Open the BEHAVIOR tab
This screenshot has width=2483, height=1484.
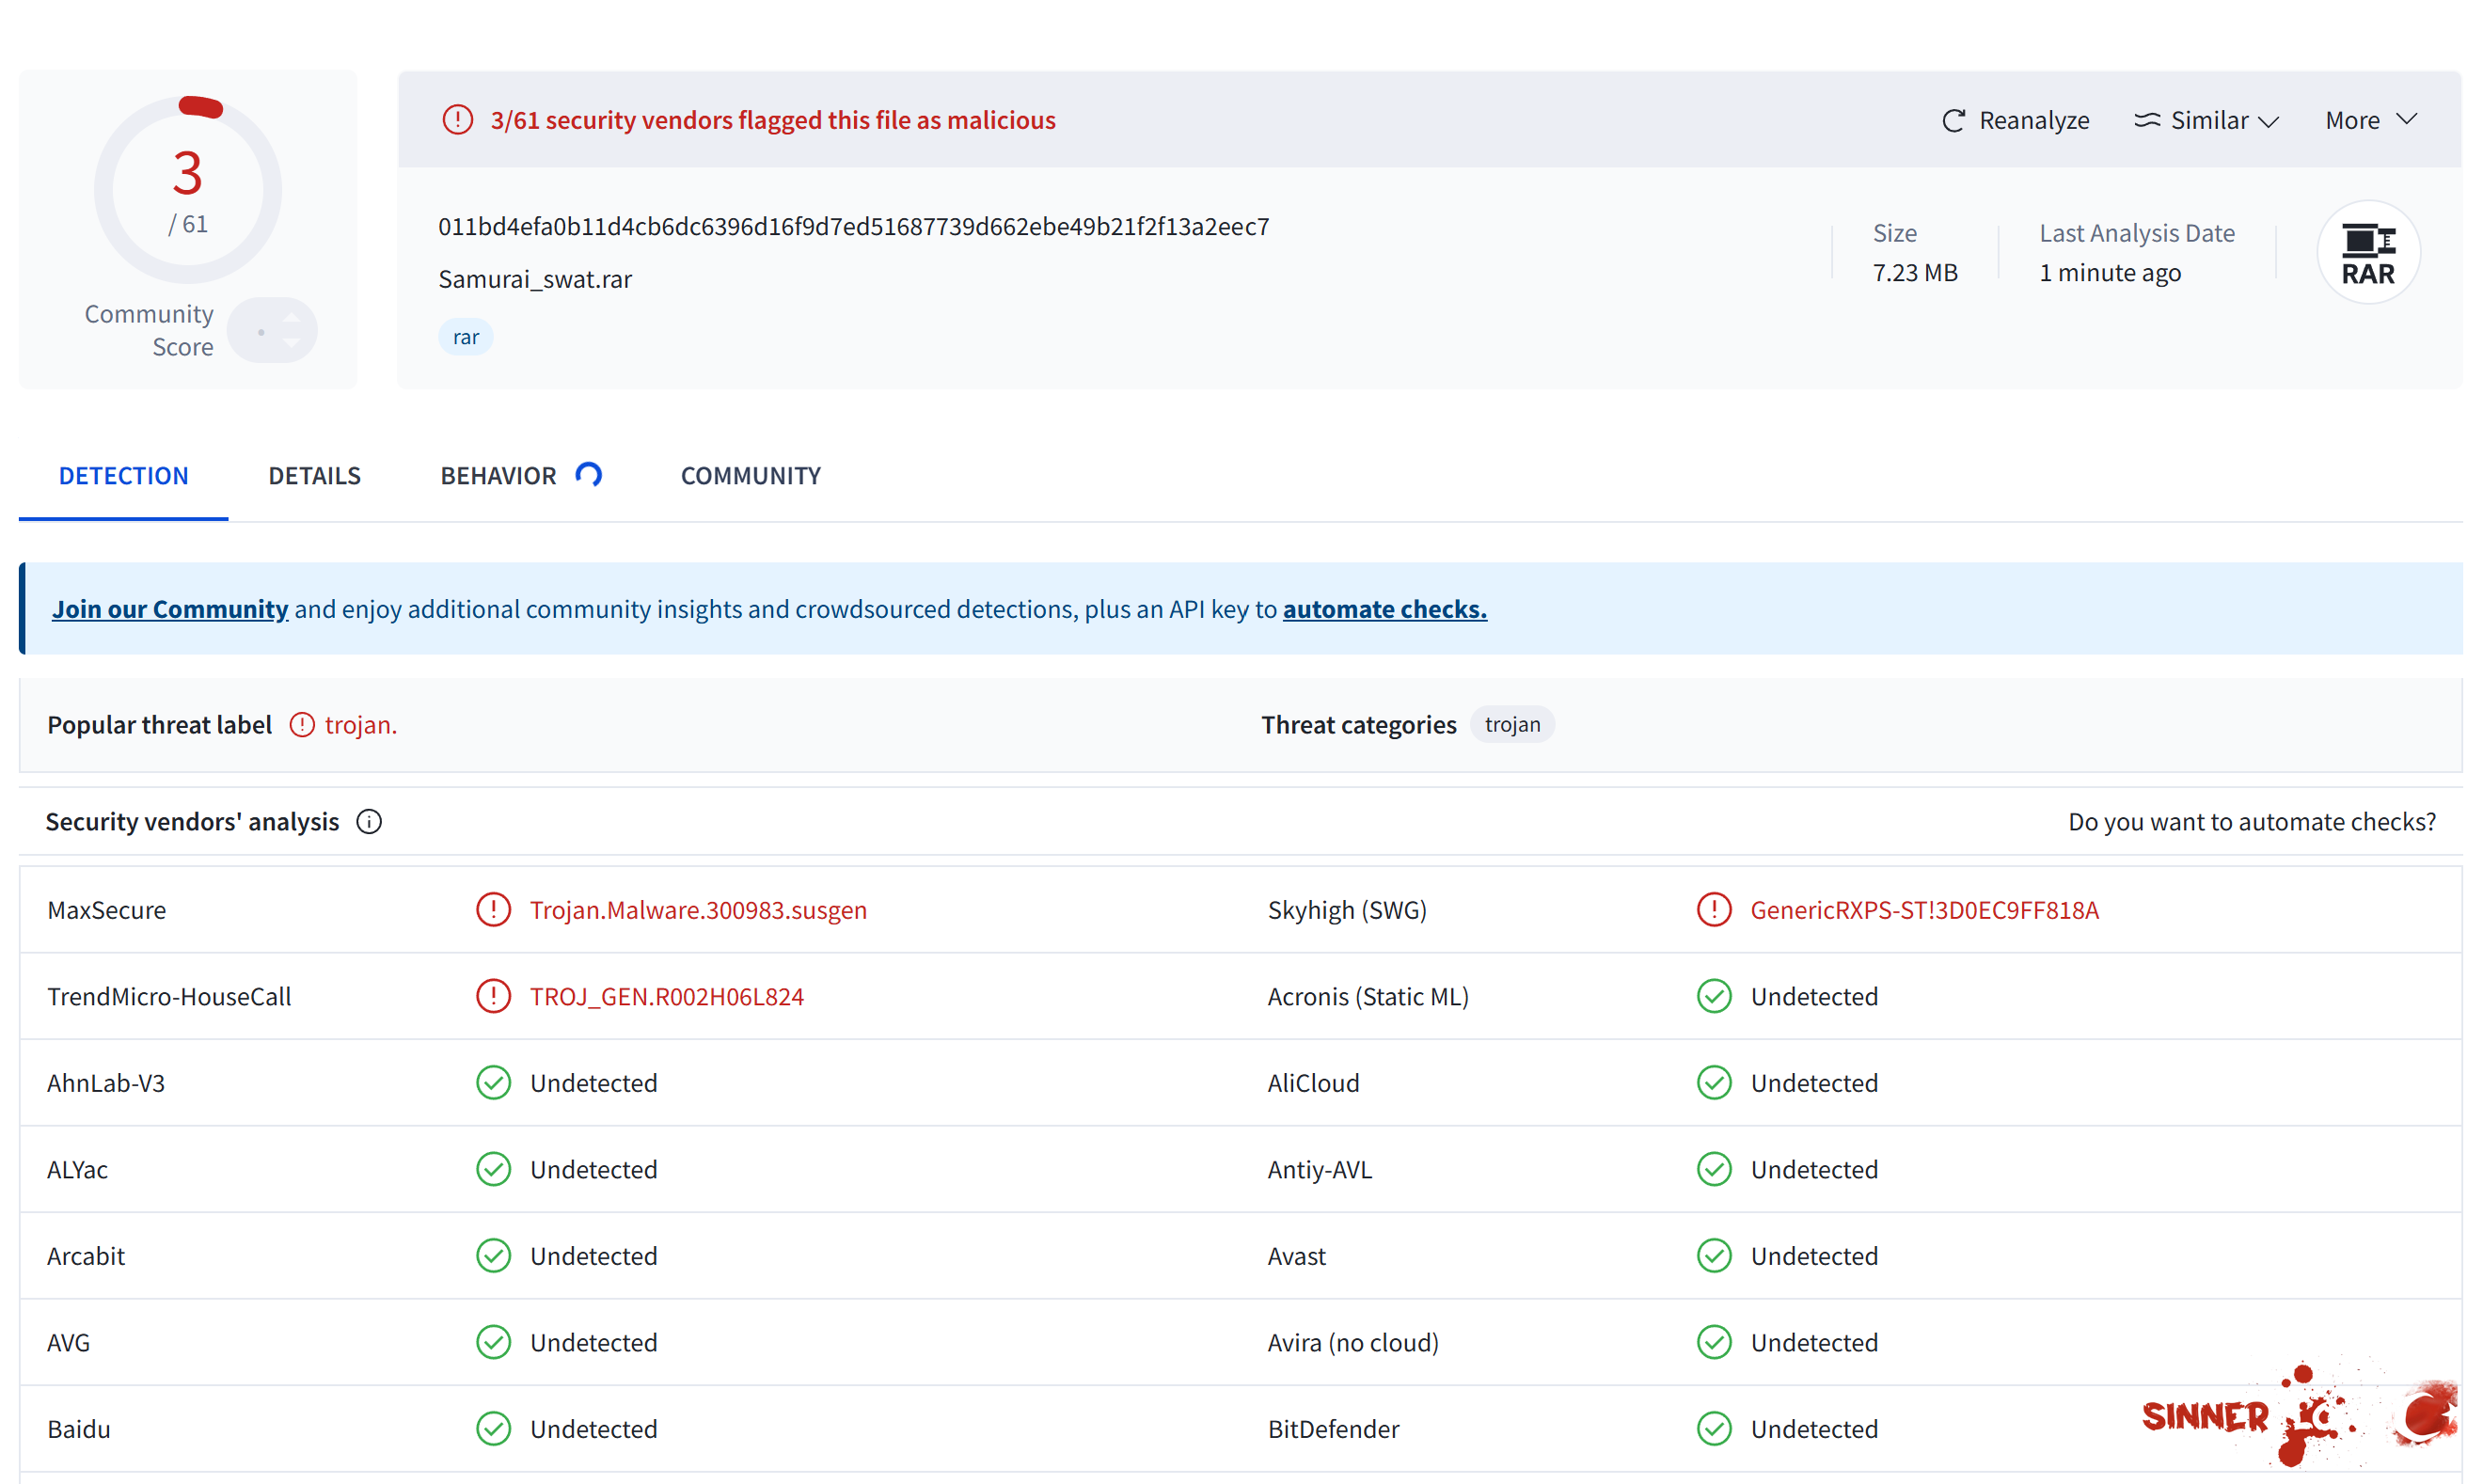click(x=498, y=476)
